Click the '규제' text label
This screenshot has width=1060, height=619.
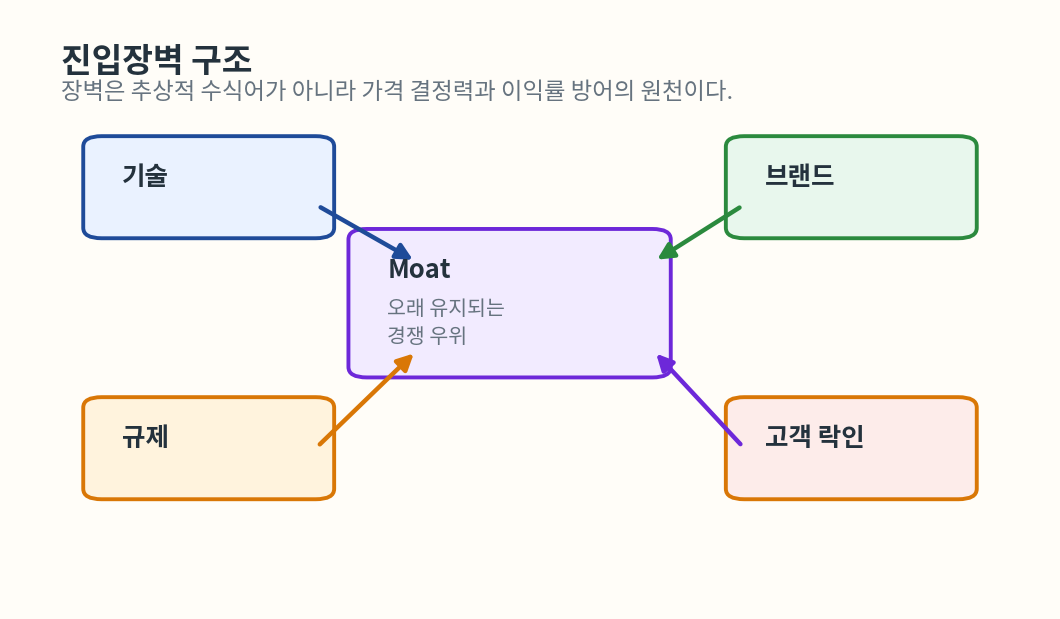click(x=145, y=437)
